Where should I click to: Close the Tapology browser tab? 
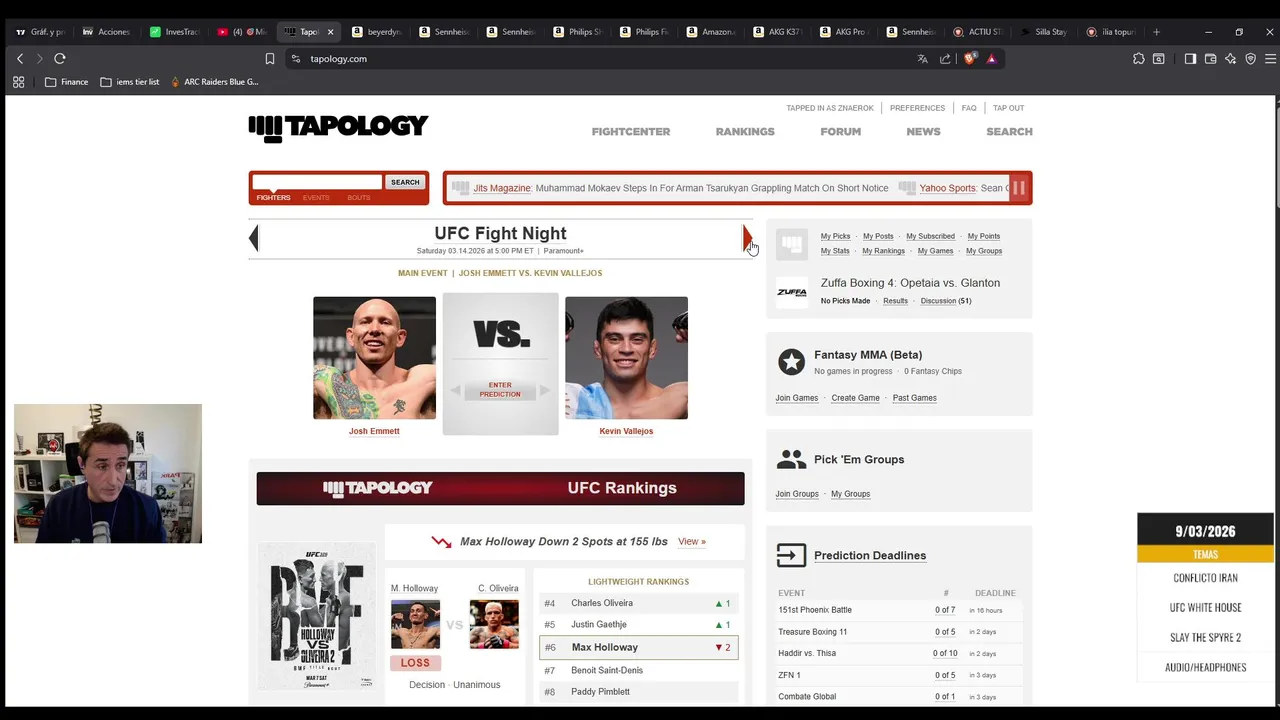(x=330, y=32)
